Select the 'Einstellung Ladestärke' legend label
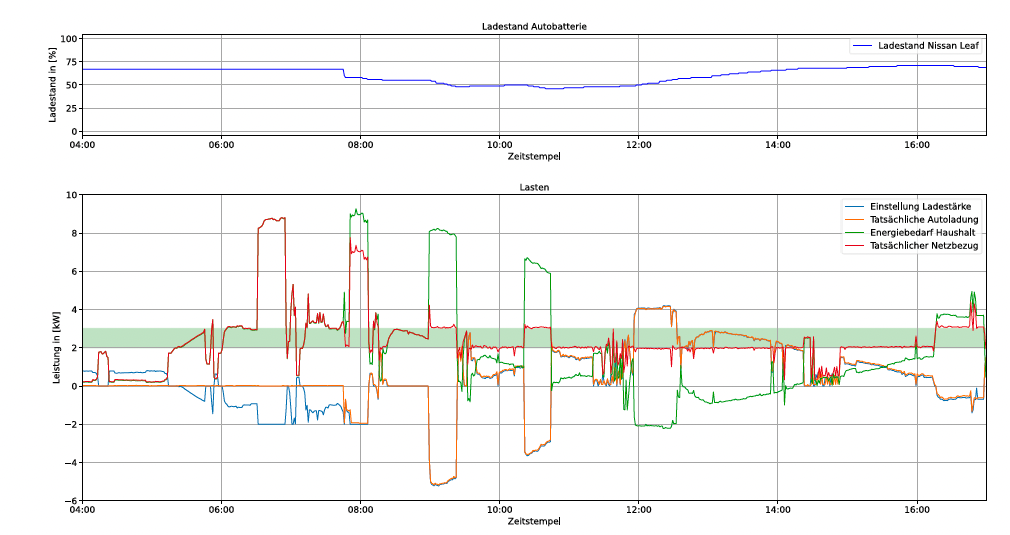The height and width of the screenshot is (535, 1010). (920, 207)
